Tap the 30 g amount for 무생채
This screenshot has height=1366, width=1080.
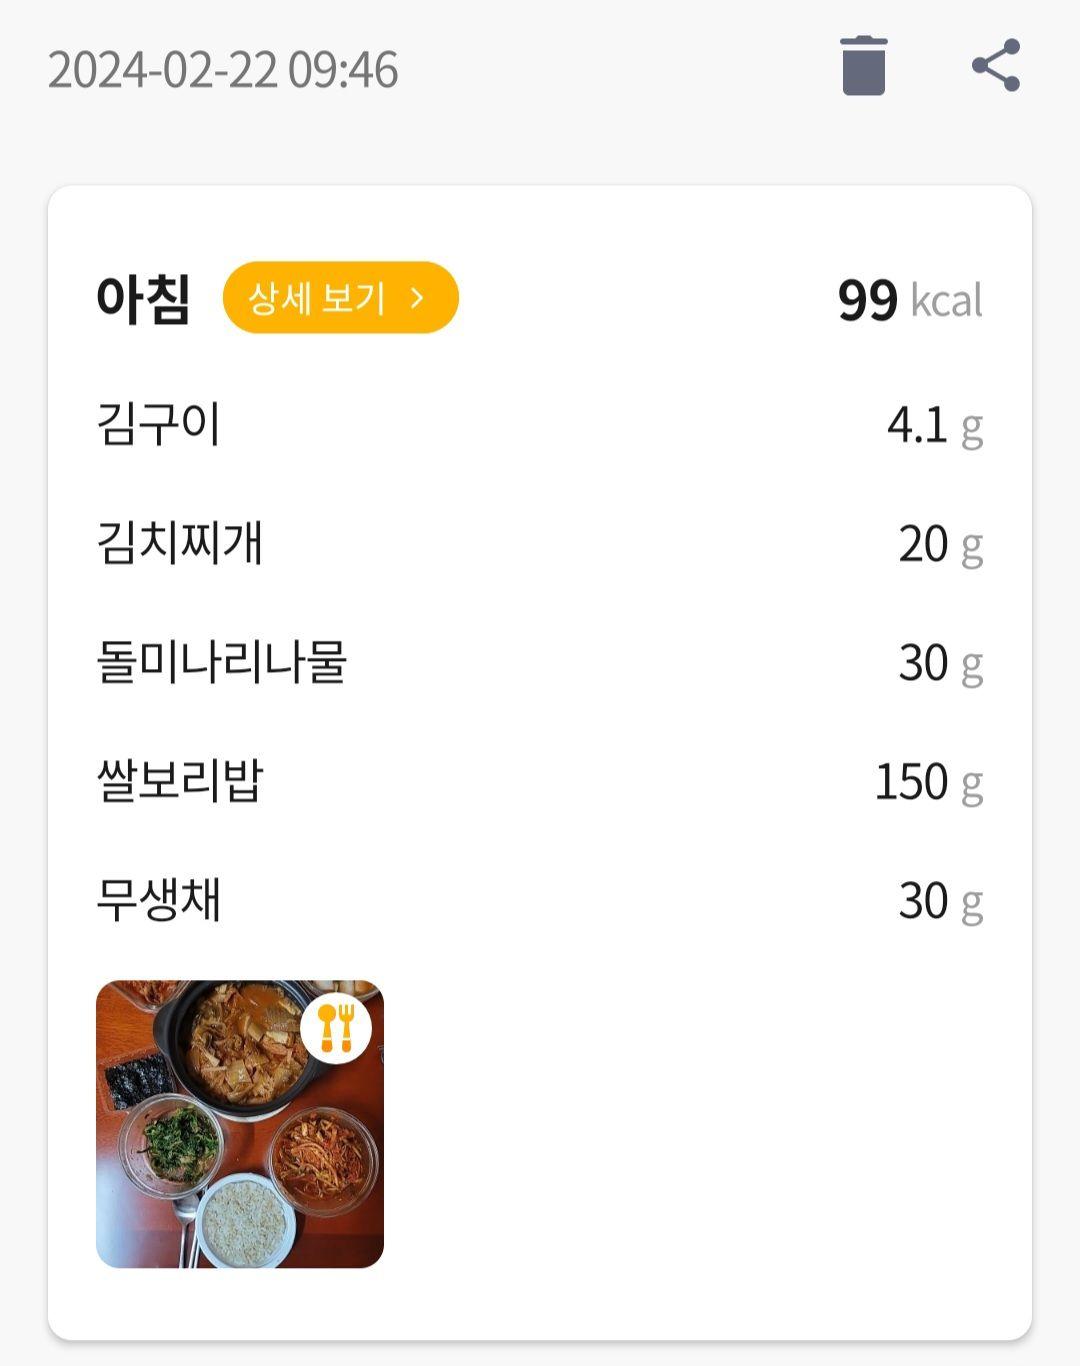[x=941, y=902]
